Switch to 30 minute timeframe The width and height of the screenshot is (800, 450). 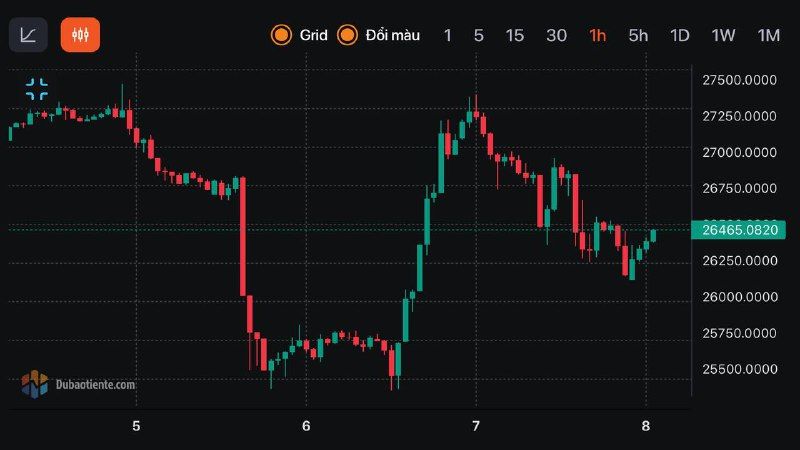coord(556,35)
